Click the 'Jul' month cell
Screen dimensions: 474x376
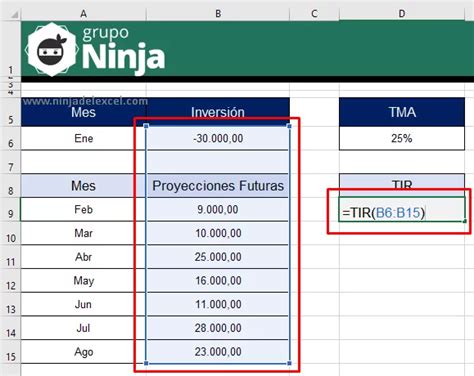tap(83, 328)
